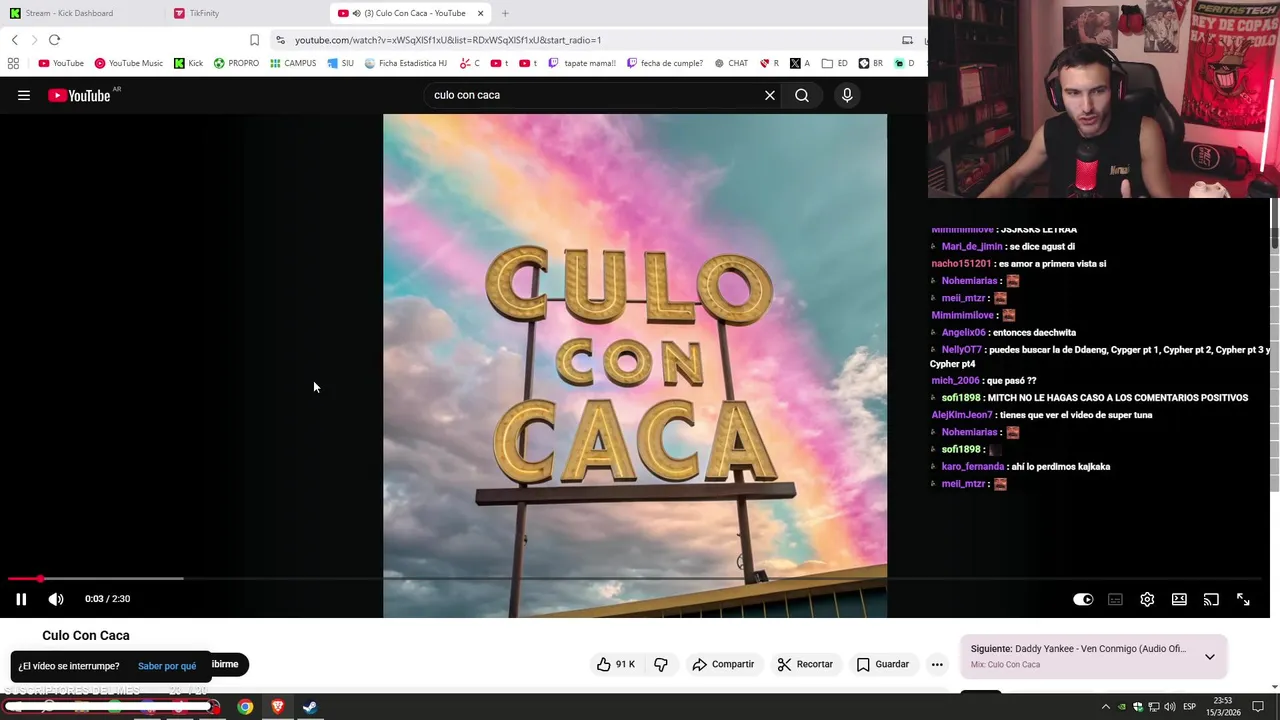The width and height of the screenshot is (1280, 720).
Task: Click chat username sofi1898 message about MITCH
Action: click(961, 398)
